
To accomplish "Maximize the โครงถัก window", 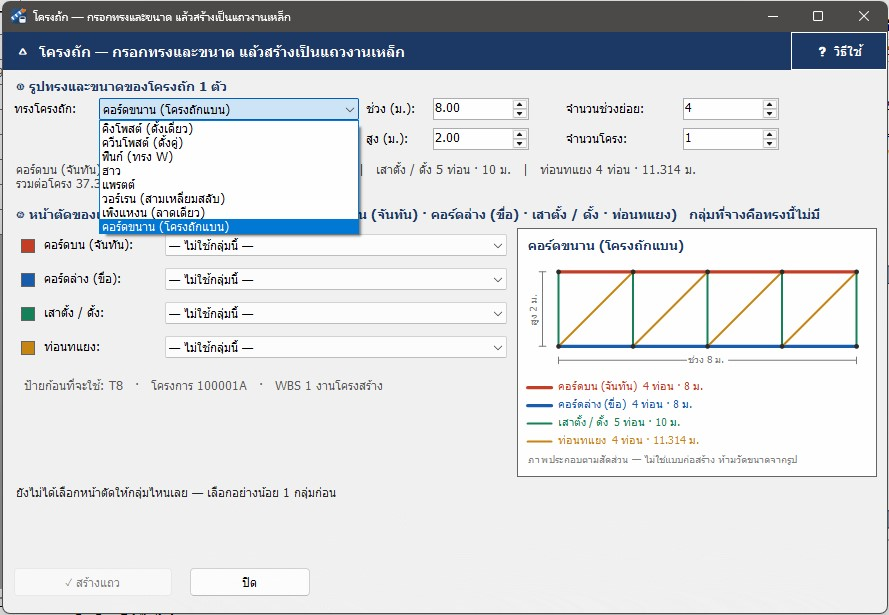I will tap(818, 16).
